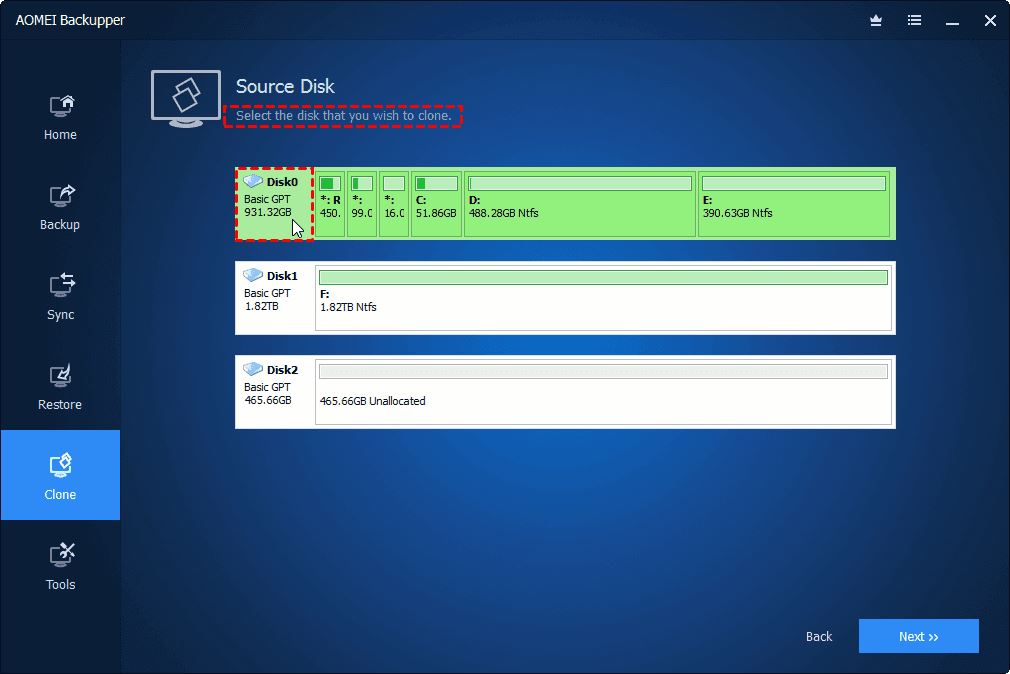Click the F: 1.82TB Ntfs partition
The image size is (1010, 674).
603,298
